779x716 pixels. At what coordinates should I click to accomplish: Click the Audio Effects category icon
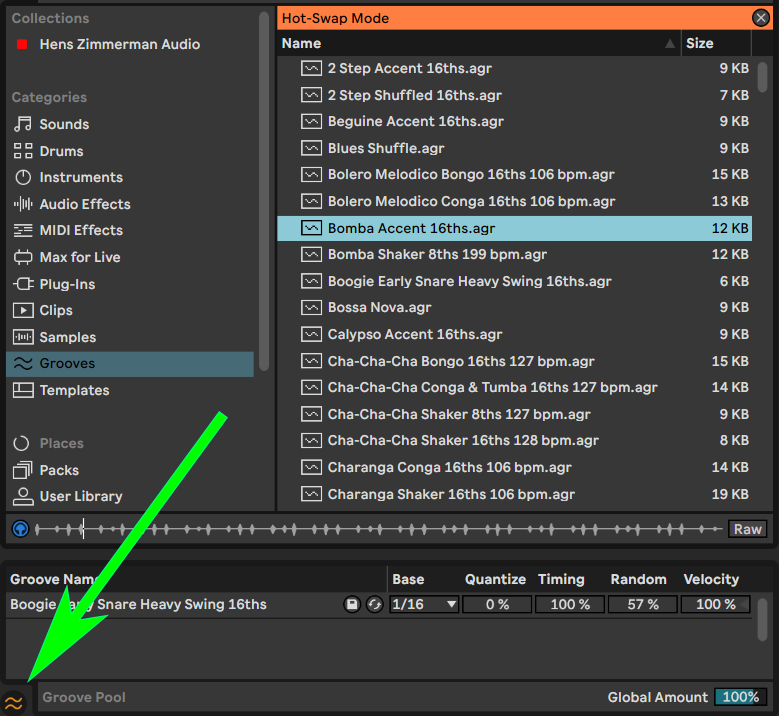click(x=22, y=204)
